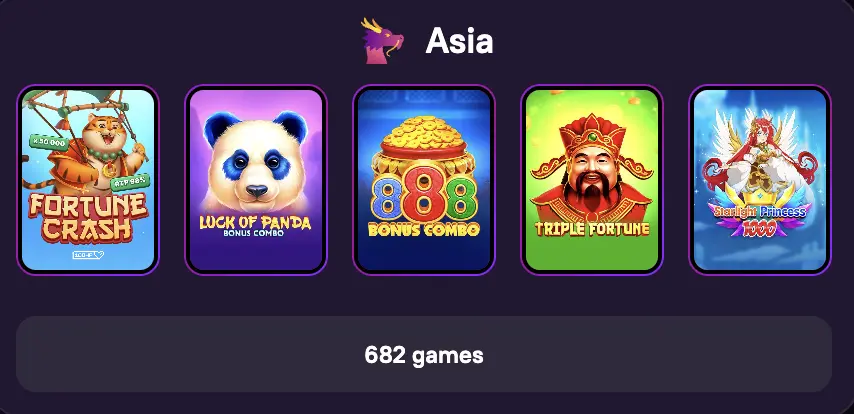Click the RTP 98% badge on Fortune Crash

[x=129, y=182]
